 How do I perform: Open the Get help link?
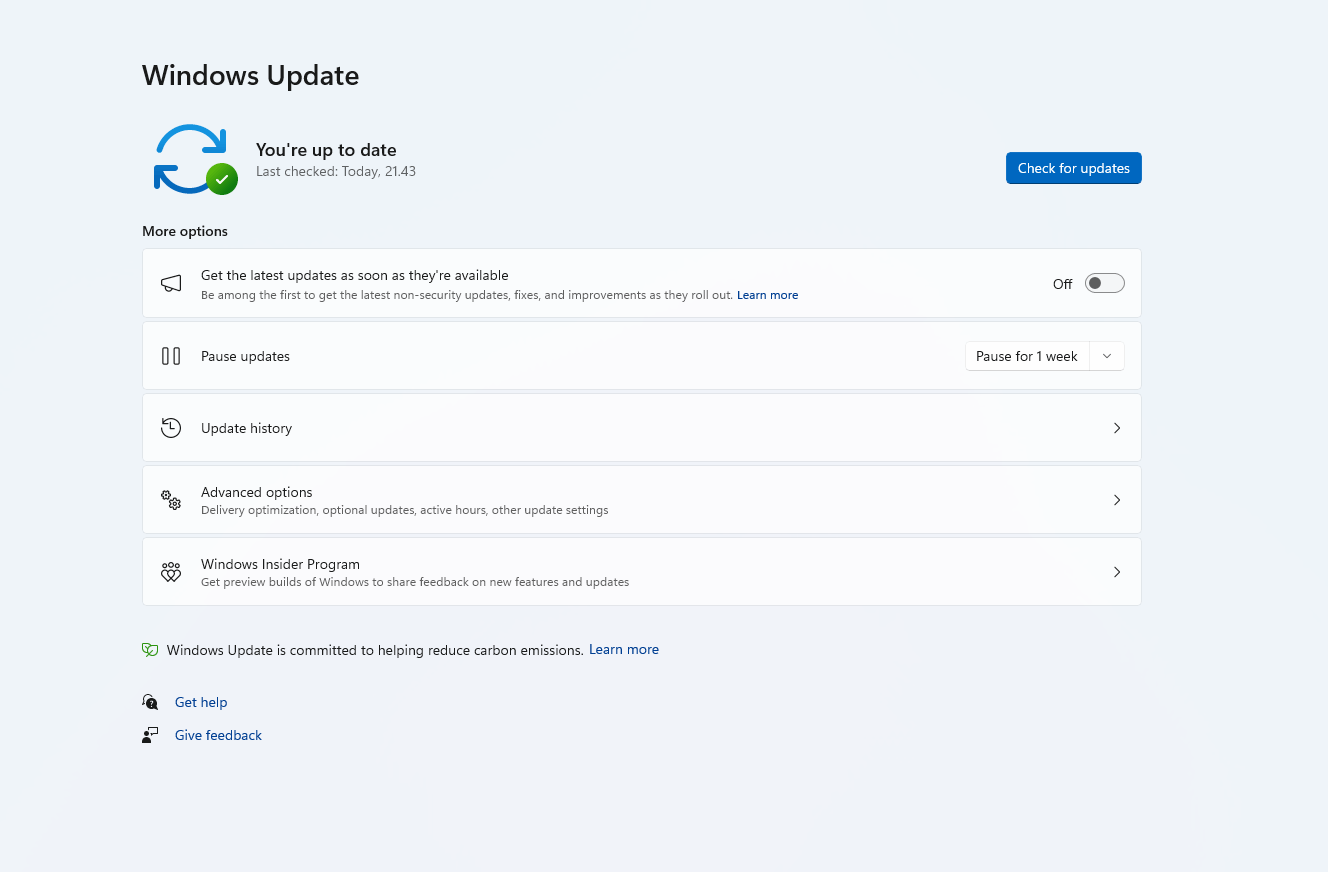pyautogui.click(x=201, y=702)
